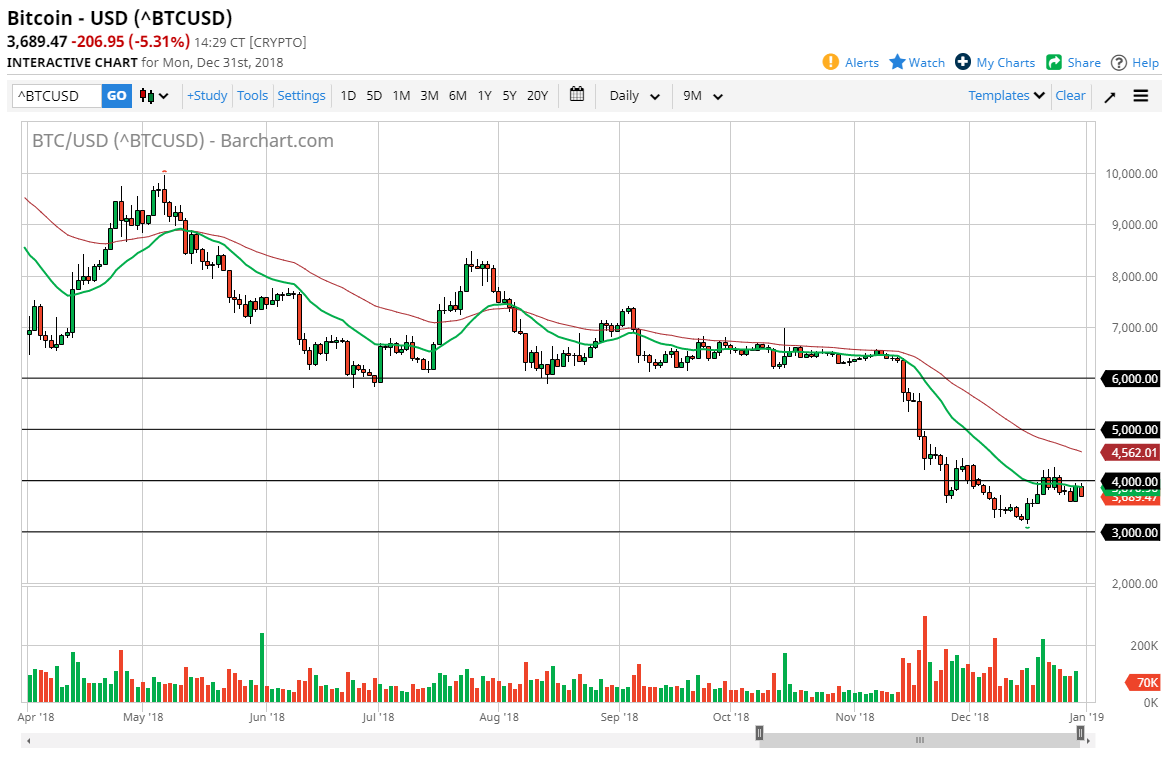Select the 5D timeframe

[x=374, y=95]
